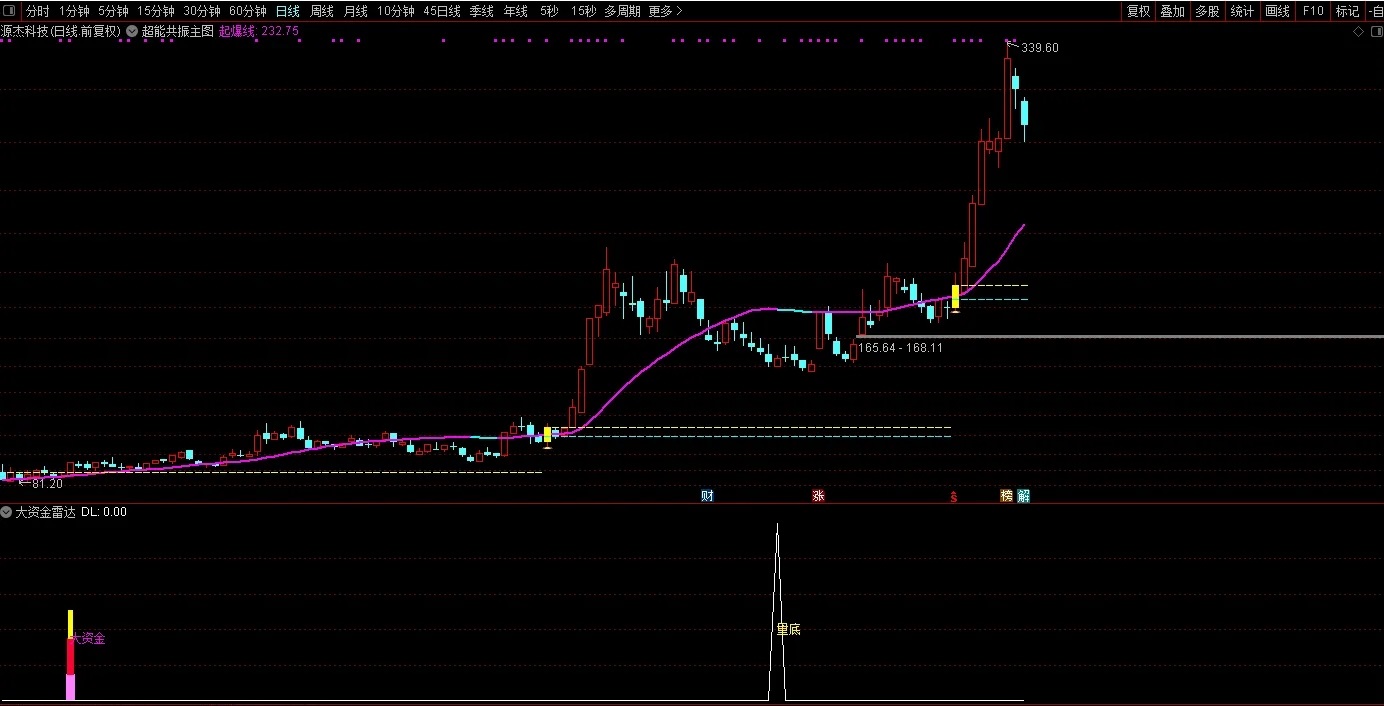Click the yellow signal candle near 起爆线 breakout
This screenshot has width=1384, height=706.
(955, 296)
